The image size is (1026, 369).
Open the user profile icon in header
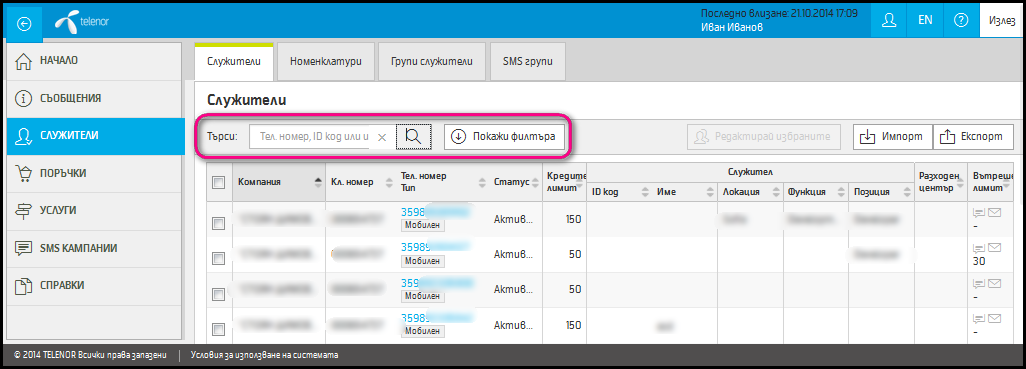[x=888, y=20]
